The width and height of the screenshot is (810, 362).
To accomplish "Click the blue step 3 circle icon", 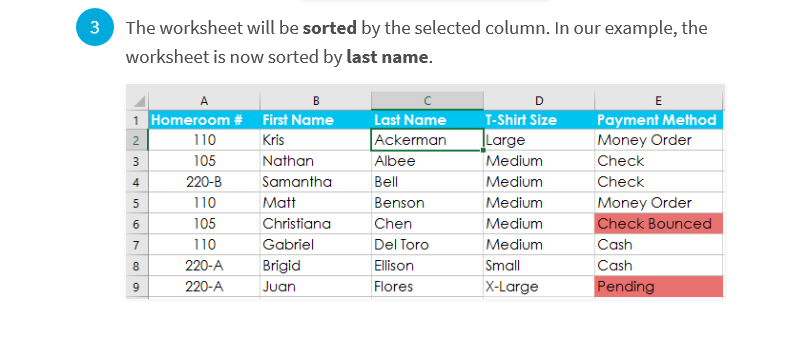I will click(x=95, y=27).
